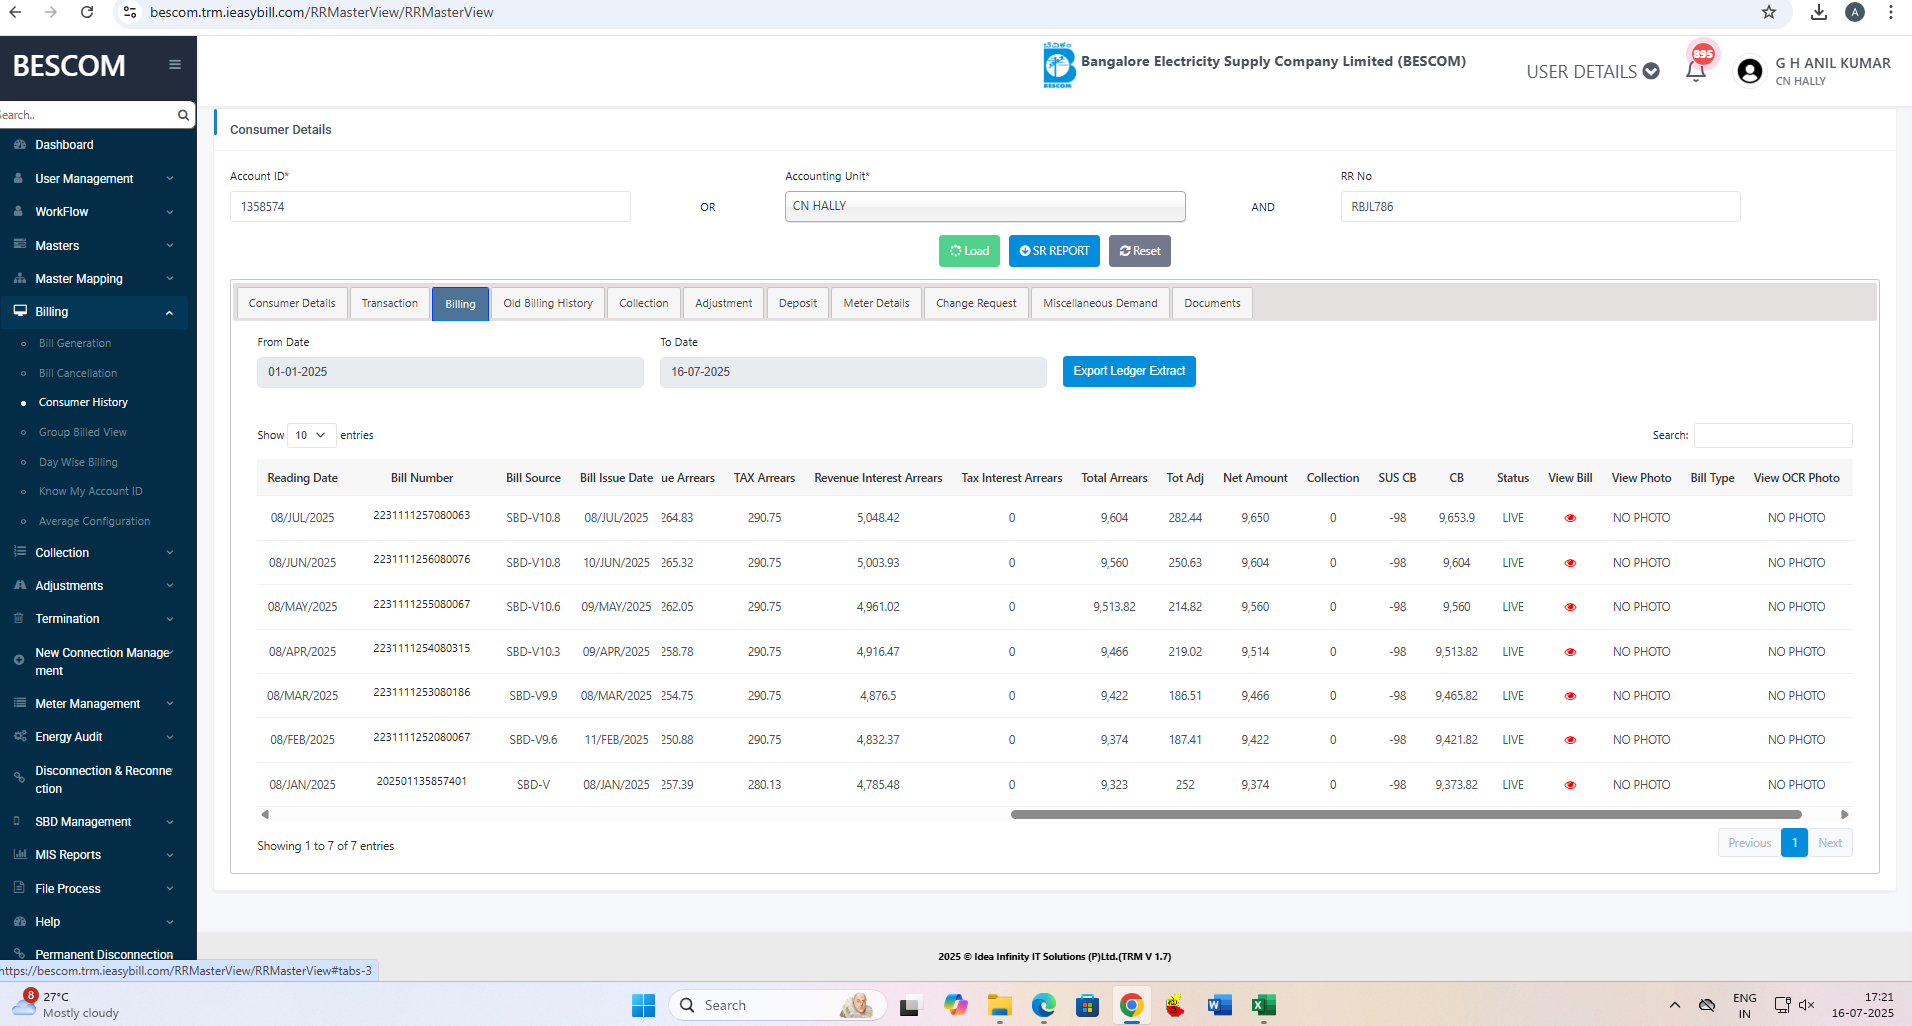The width and height of the screenshot is (1912, 1026).
Task: Open Copilot from taskbar
Action: coord(955,1005)
